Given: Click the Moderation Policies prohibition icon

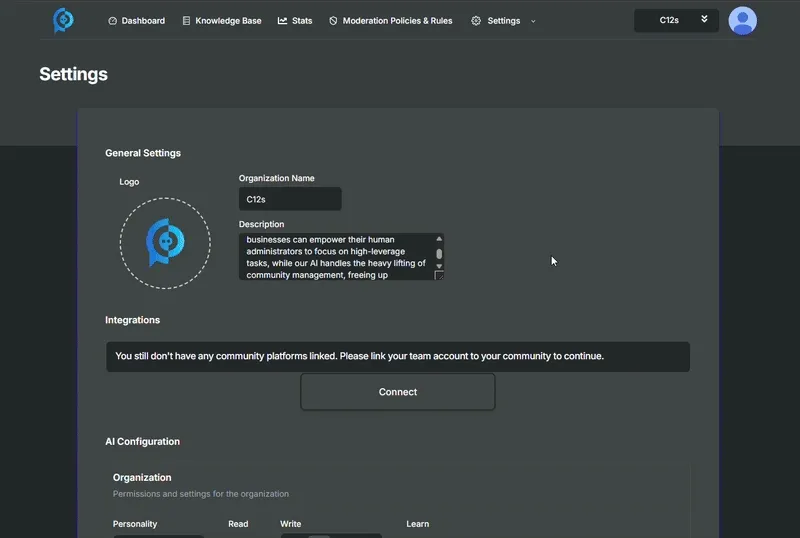Looking at the screenshot, I should [x=333, y=21].
